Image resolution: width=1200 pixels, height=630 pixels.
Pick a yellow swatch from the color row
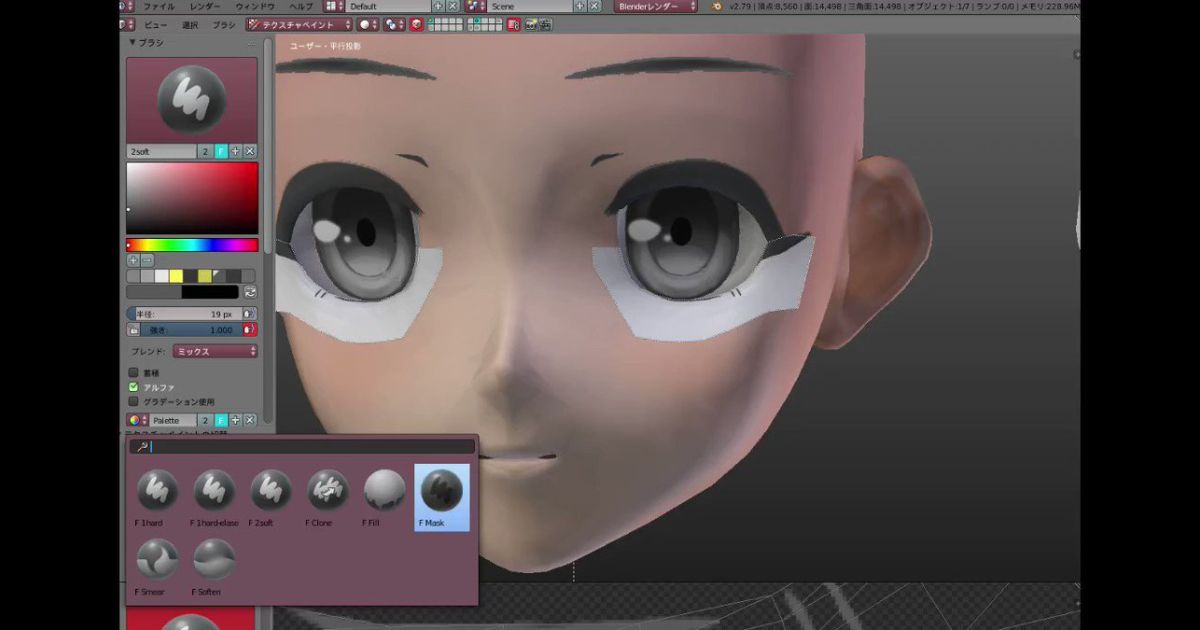(175, 275)
